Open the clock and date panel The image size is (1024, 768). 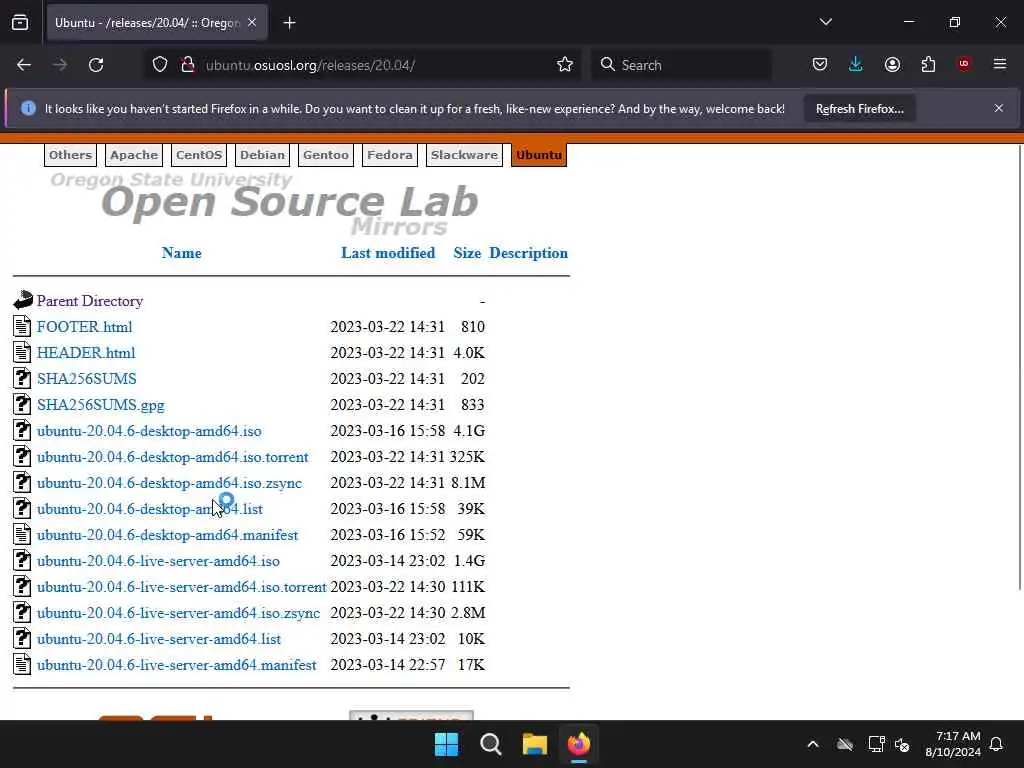coord(953,744)
